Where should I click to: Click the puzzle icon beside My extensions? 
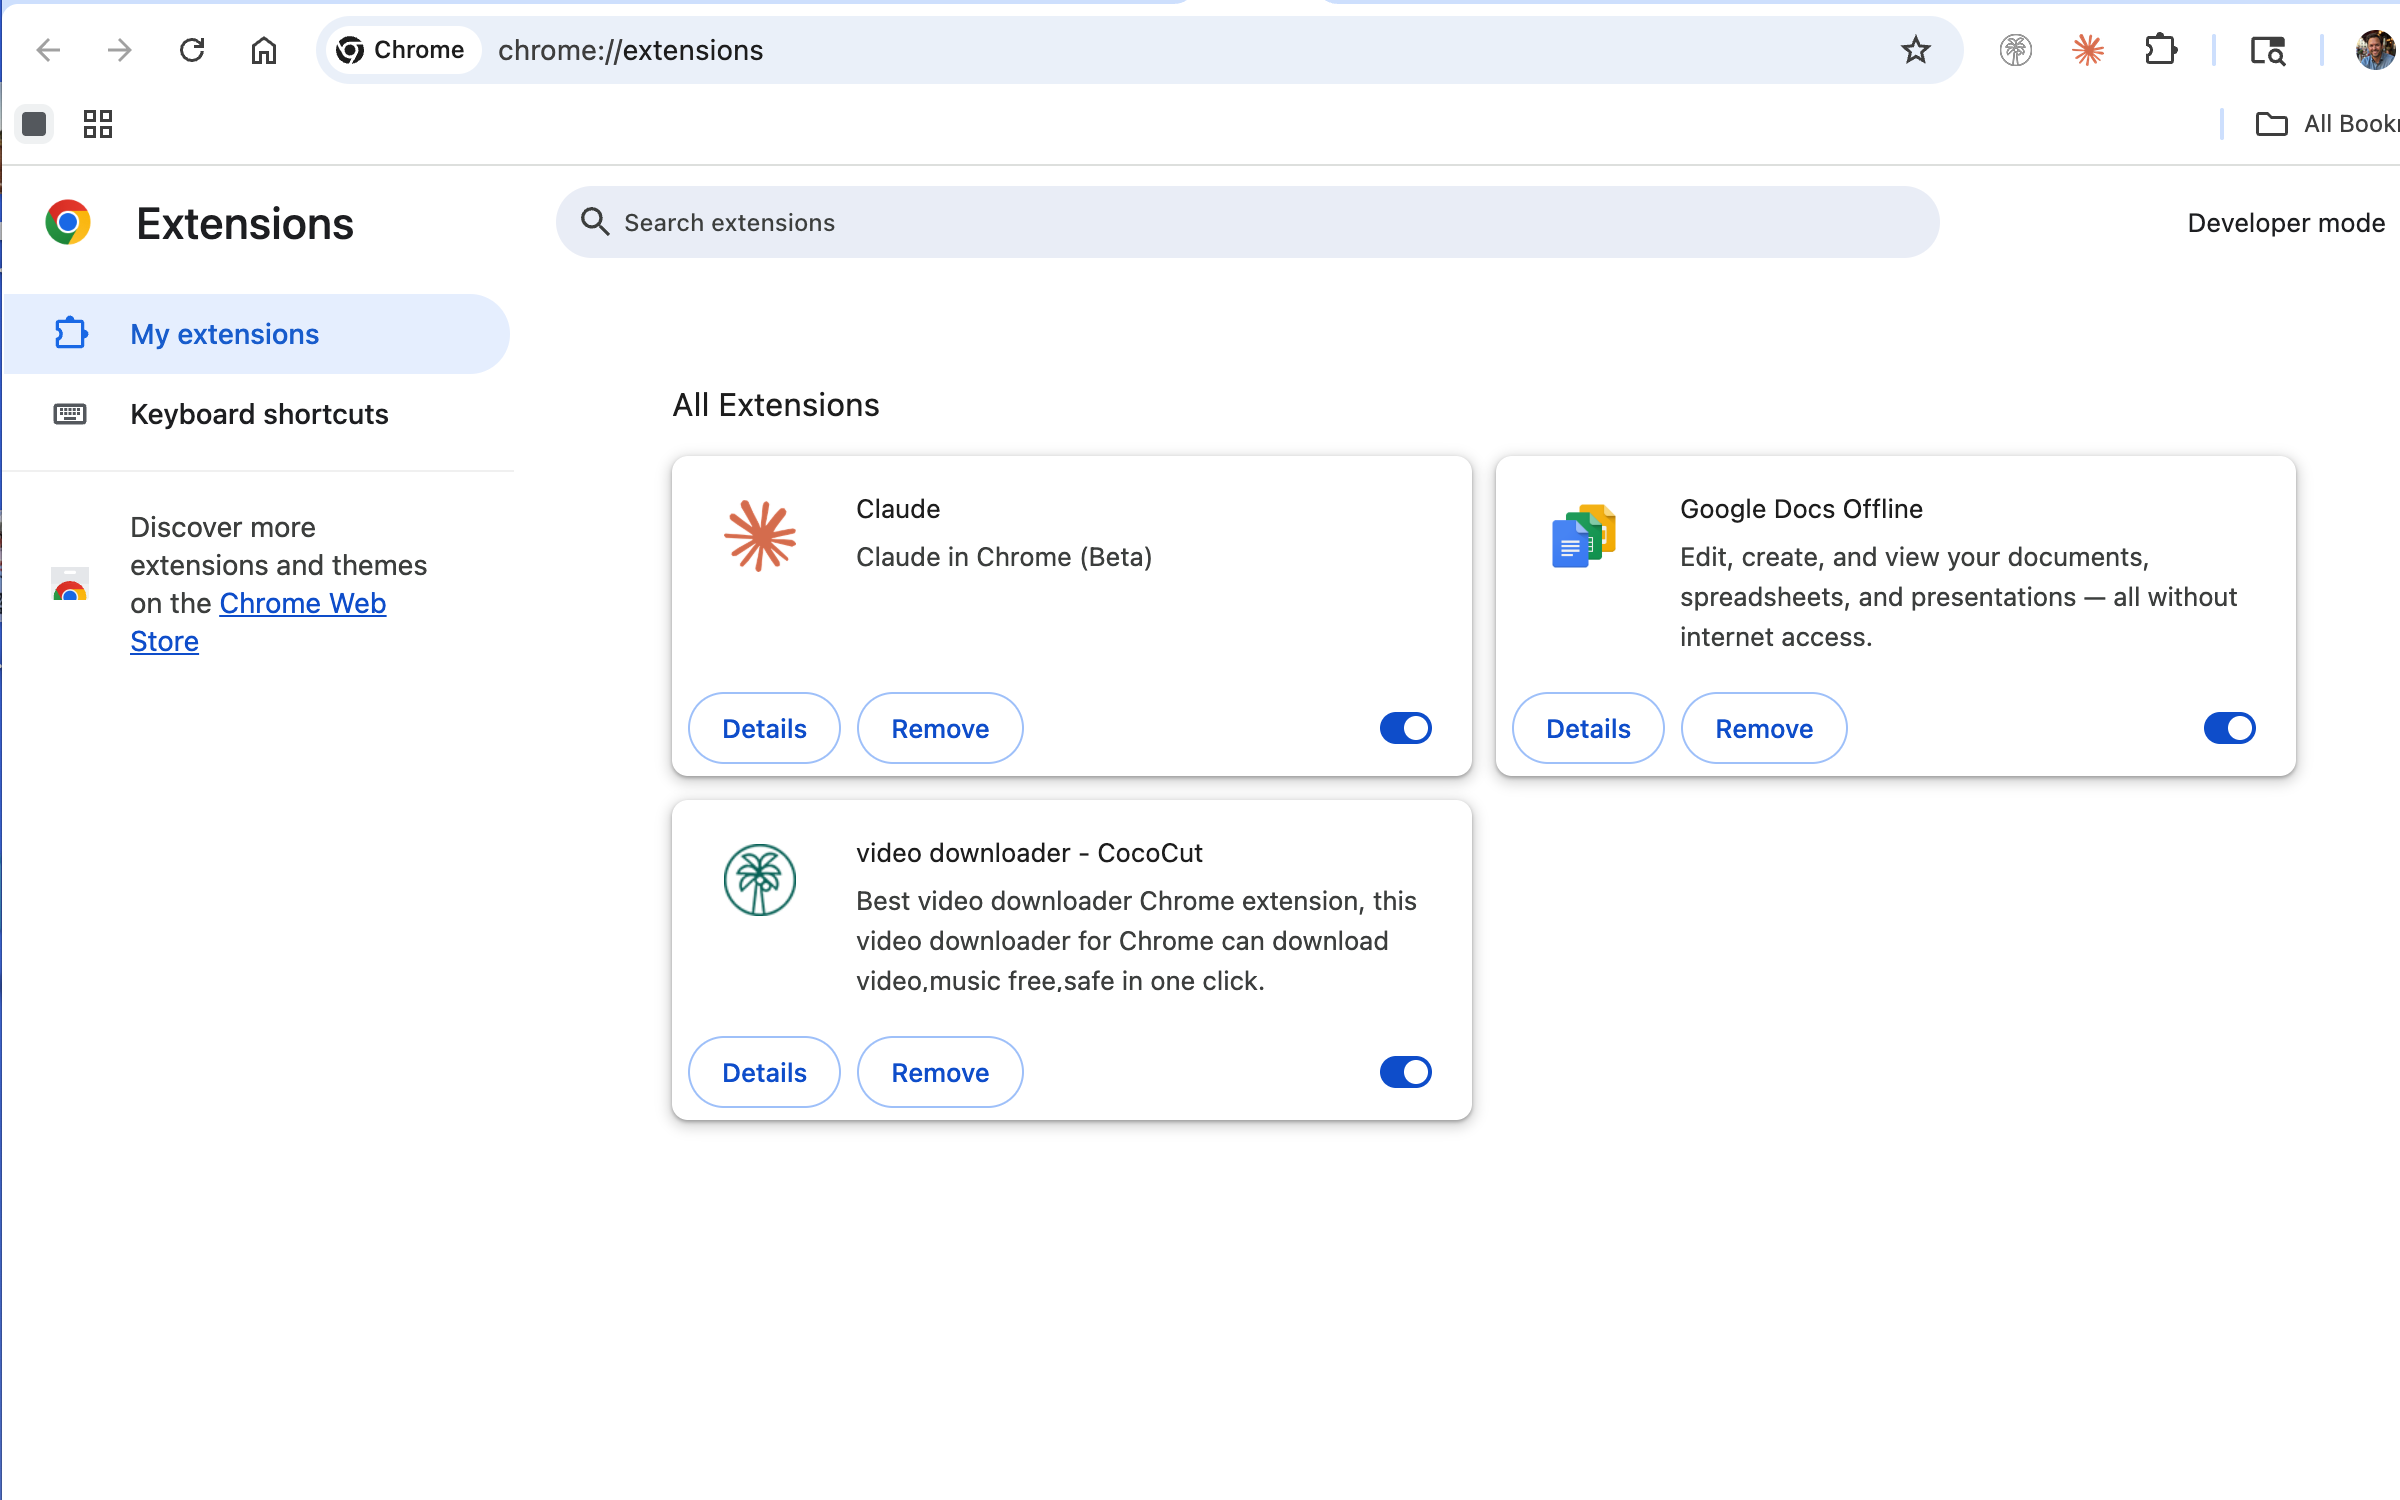click(x=70, y=334)
